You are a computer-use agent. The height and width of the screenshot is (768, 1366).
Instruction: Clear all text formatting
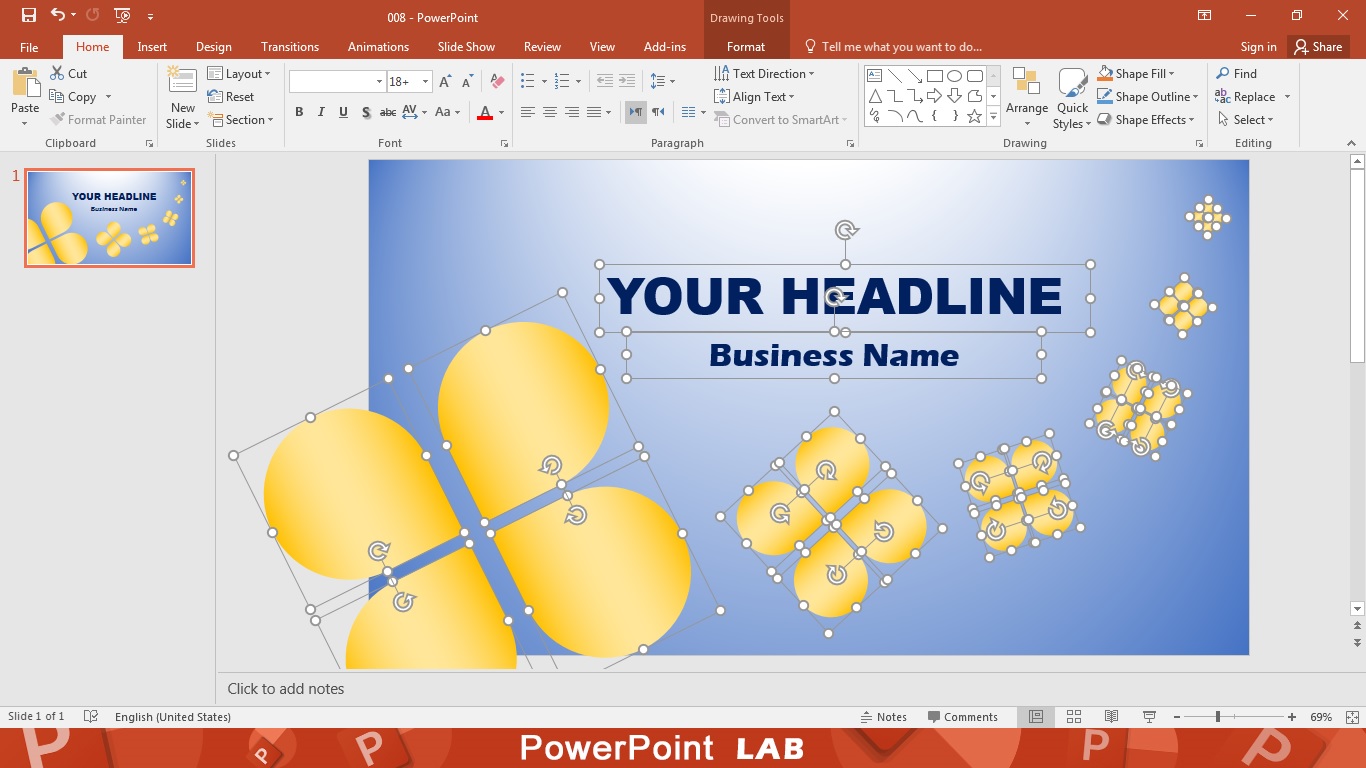[x=498, y=82]
